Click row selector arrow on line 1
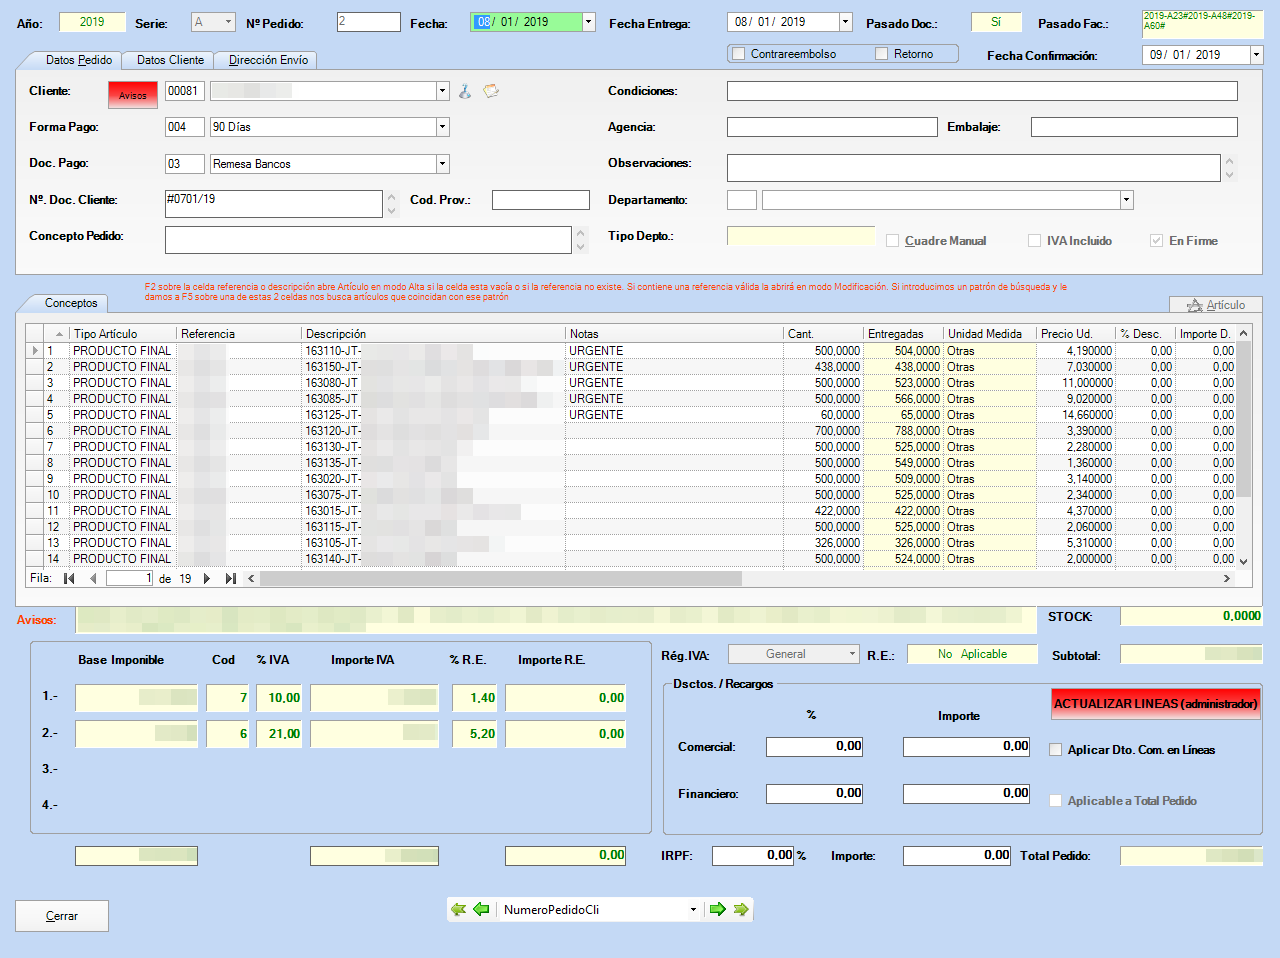Screen dimensions: 1280x958 (35, 351)
